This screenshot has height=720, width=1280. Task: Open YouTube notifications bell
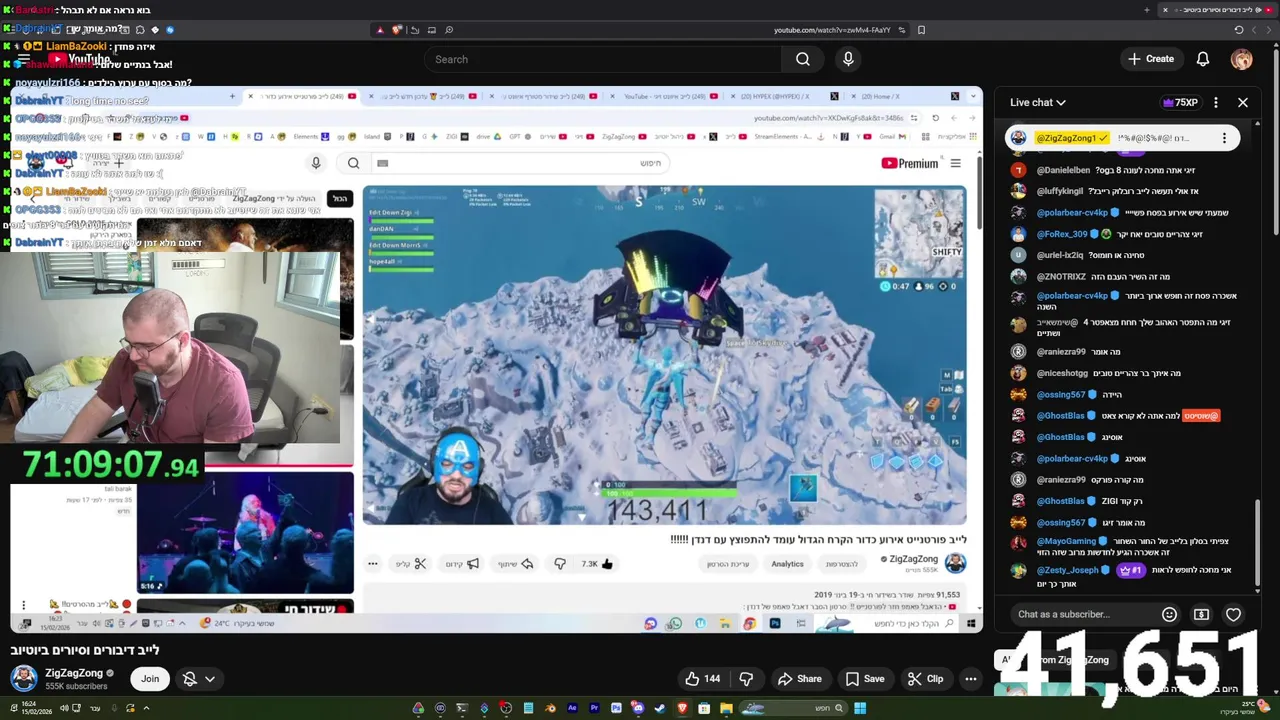click(x=1203, y=59)
